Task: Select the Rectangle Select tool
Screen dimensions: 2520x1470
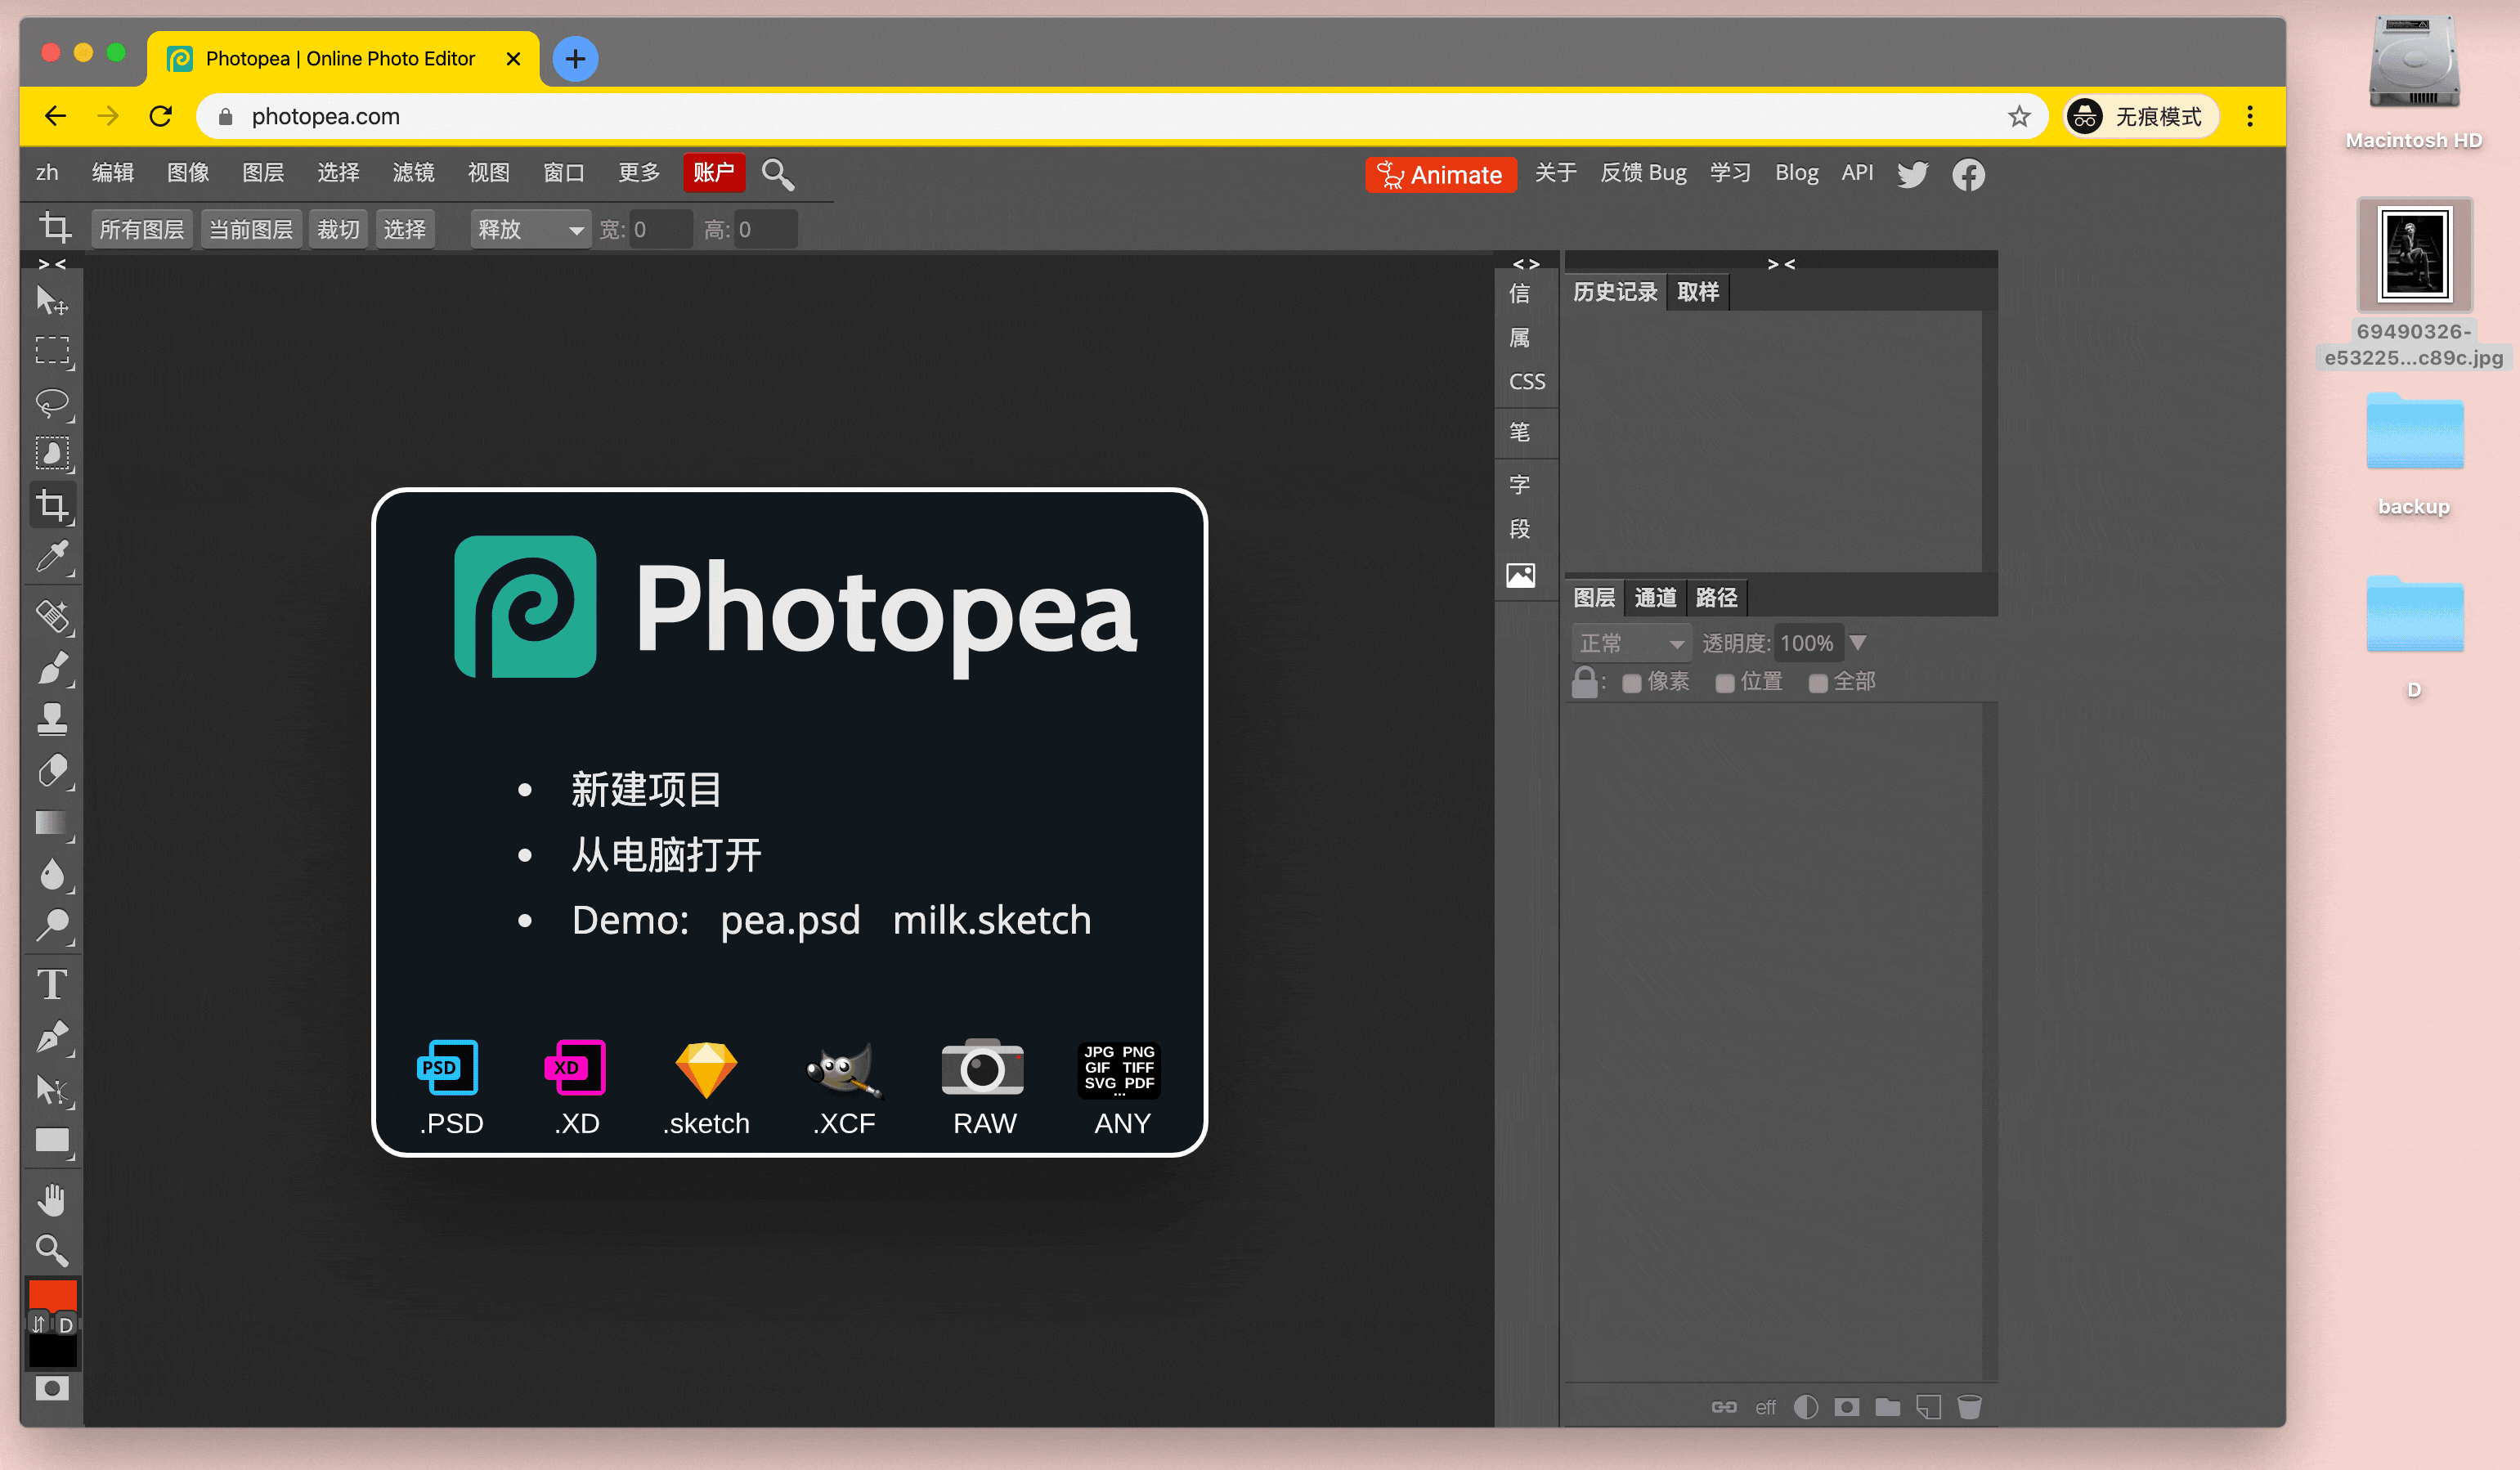Action: tap(52, 351)
